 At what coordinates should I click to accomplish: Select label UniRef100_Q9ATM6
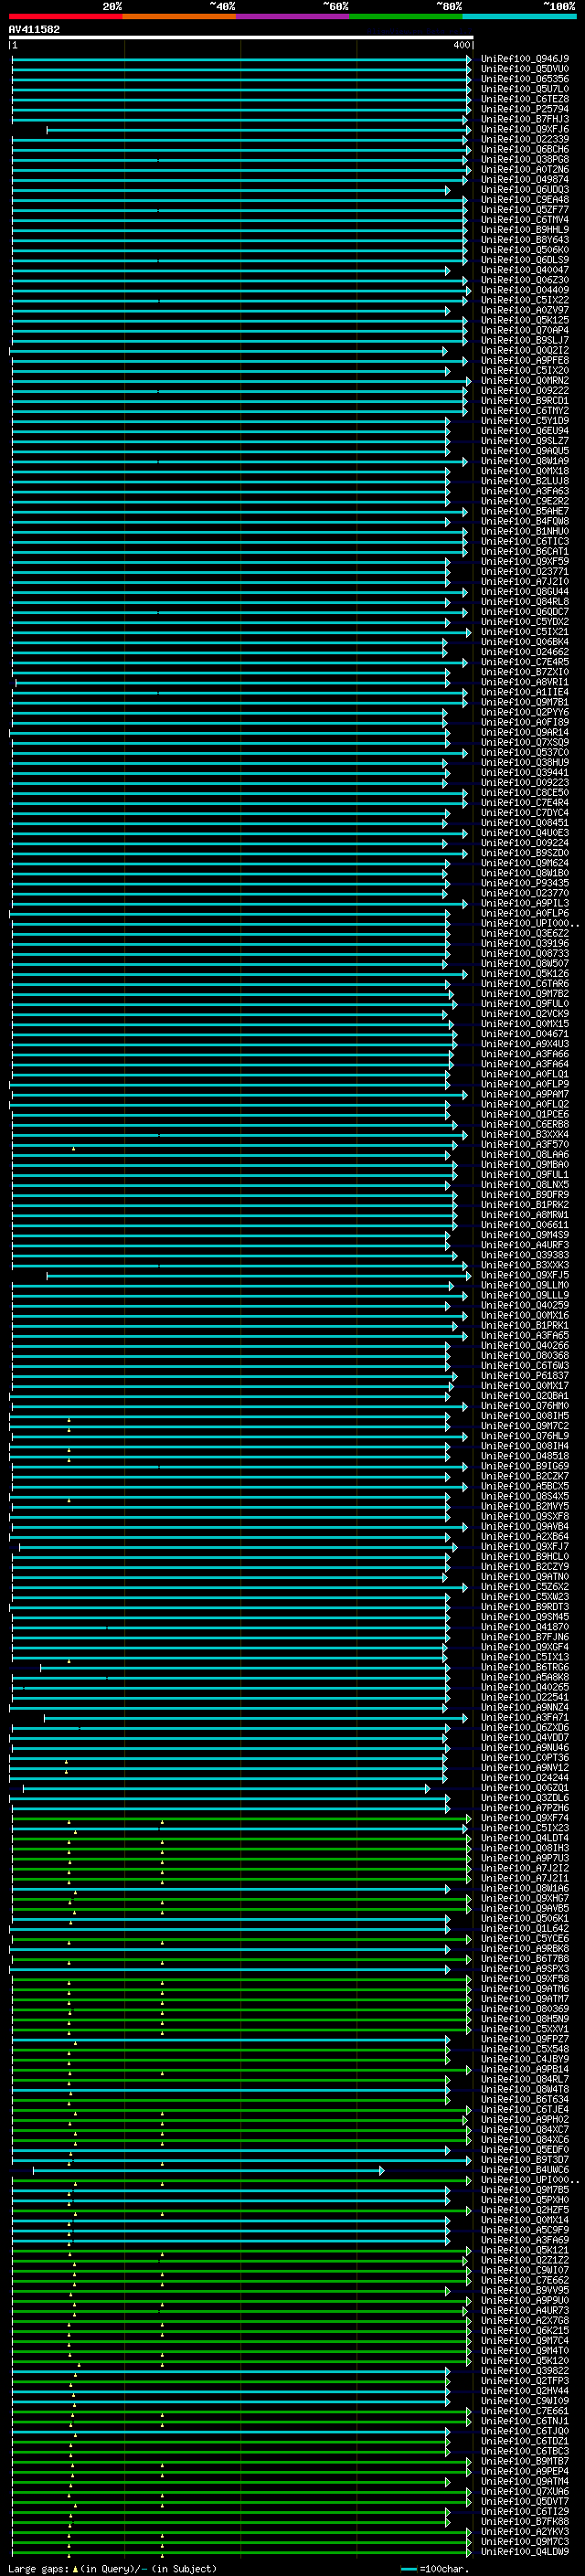pos(525,1989)
